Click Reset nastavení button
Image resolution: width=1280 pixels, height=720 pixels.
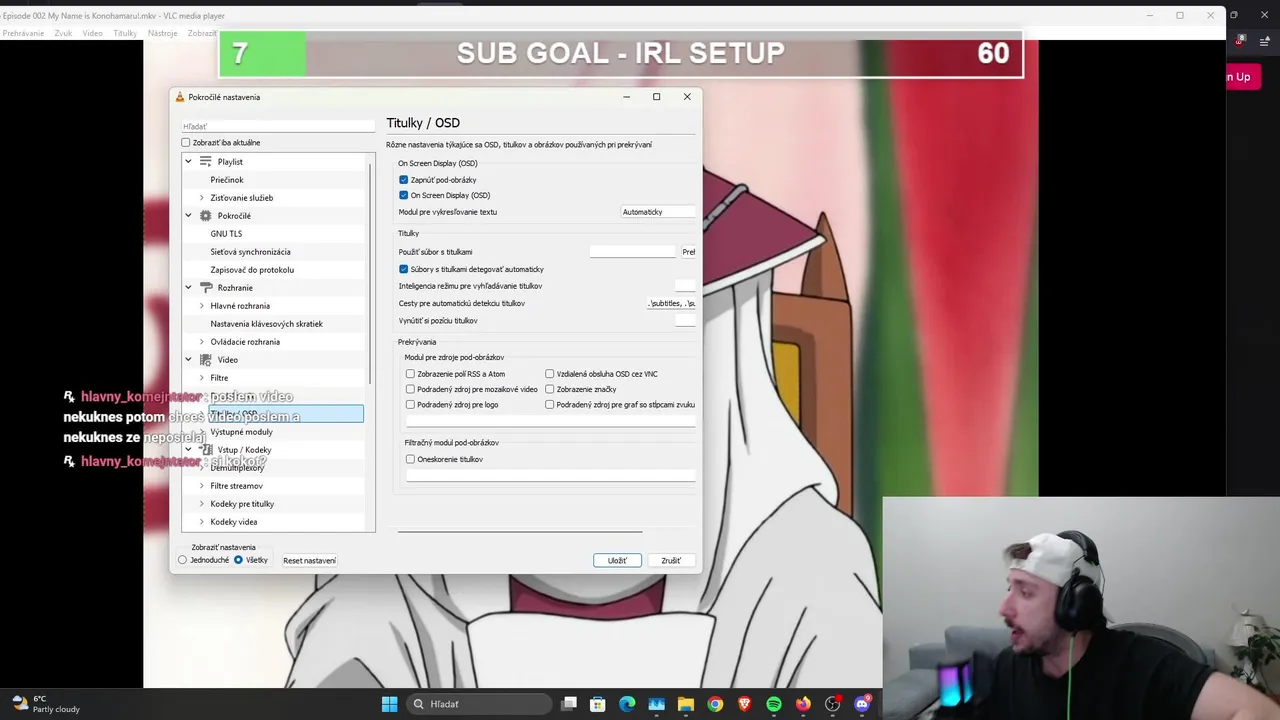[309, 560]
